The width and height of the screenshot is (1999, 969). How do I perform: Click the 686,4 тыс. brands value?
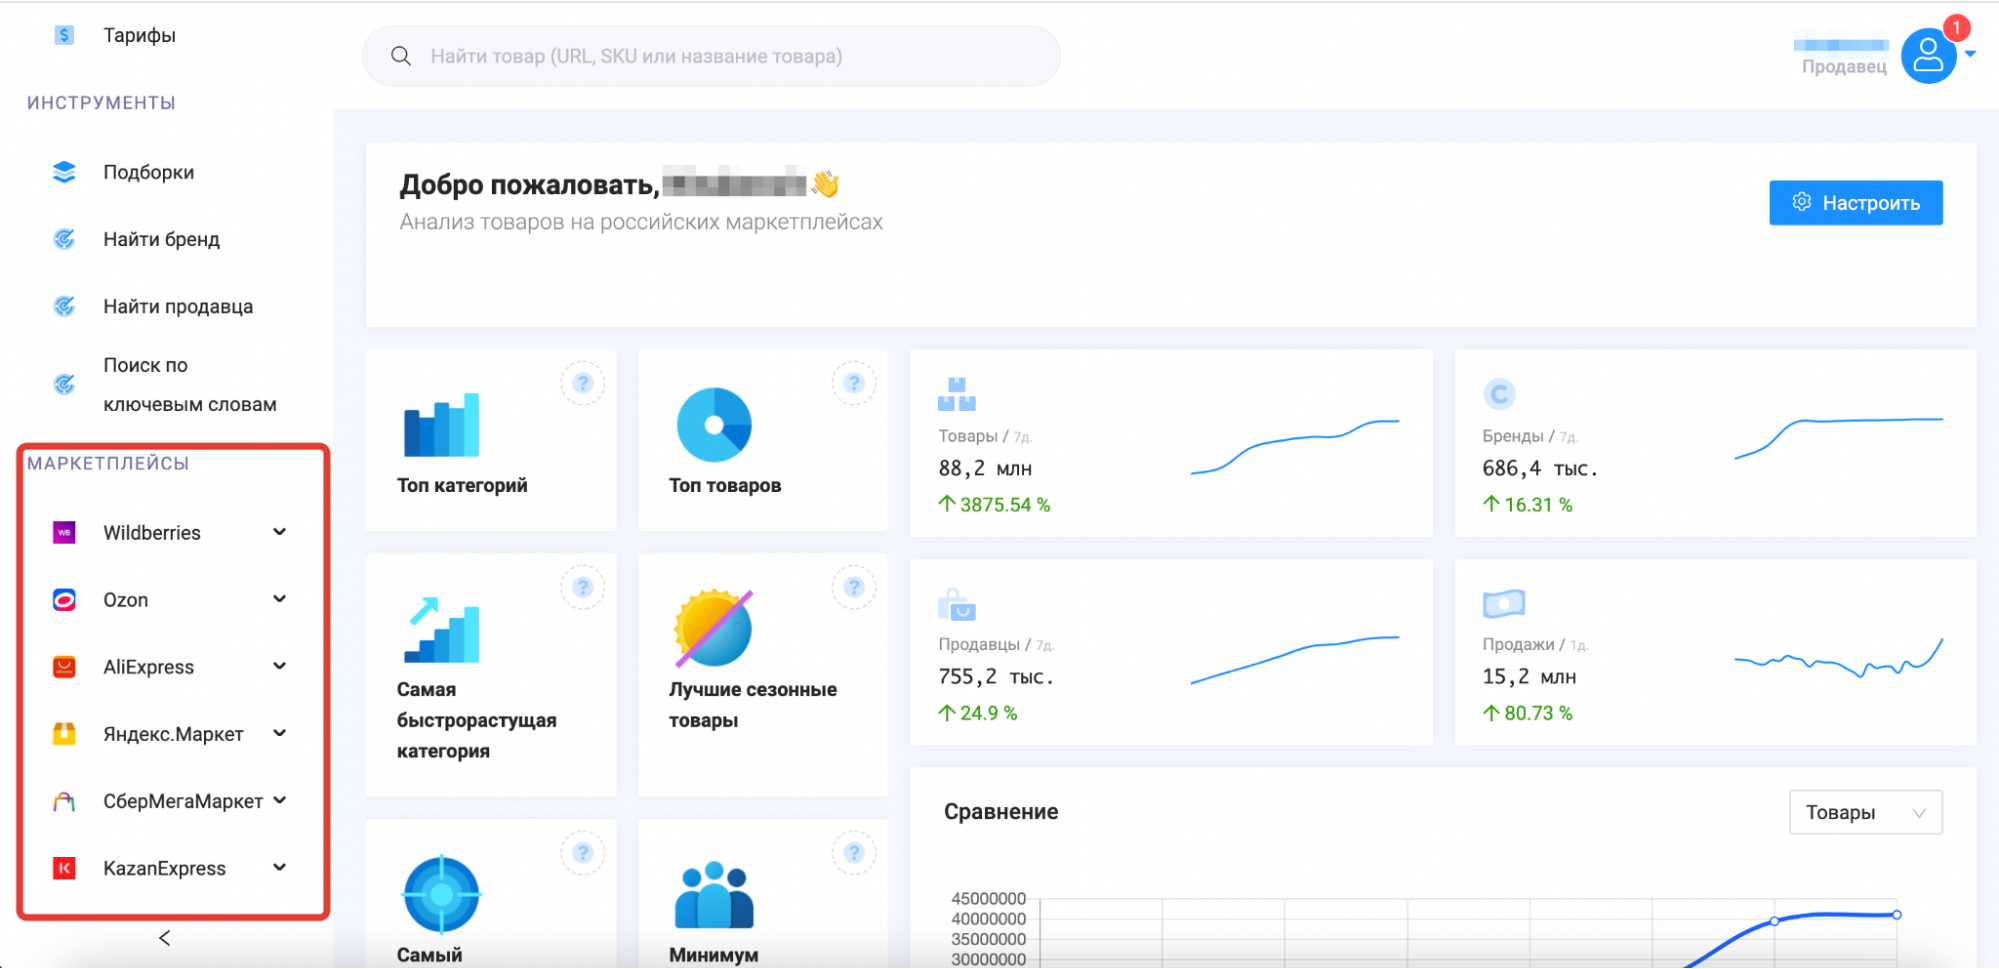pos(1540,468)
